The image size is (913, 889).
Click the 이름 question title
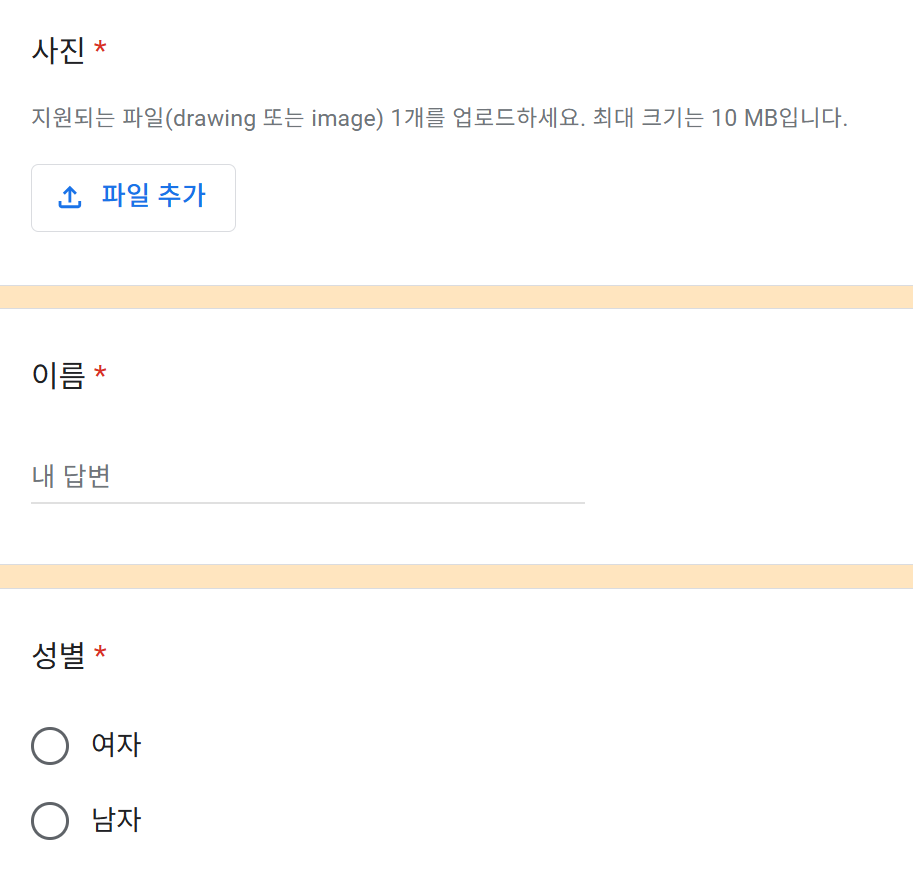pos(55,372)
